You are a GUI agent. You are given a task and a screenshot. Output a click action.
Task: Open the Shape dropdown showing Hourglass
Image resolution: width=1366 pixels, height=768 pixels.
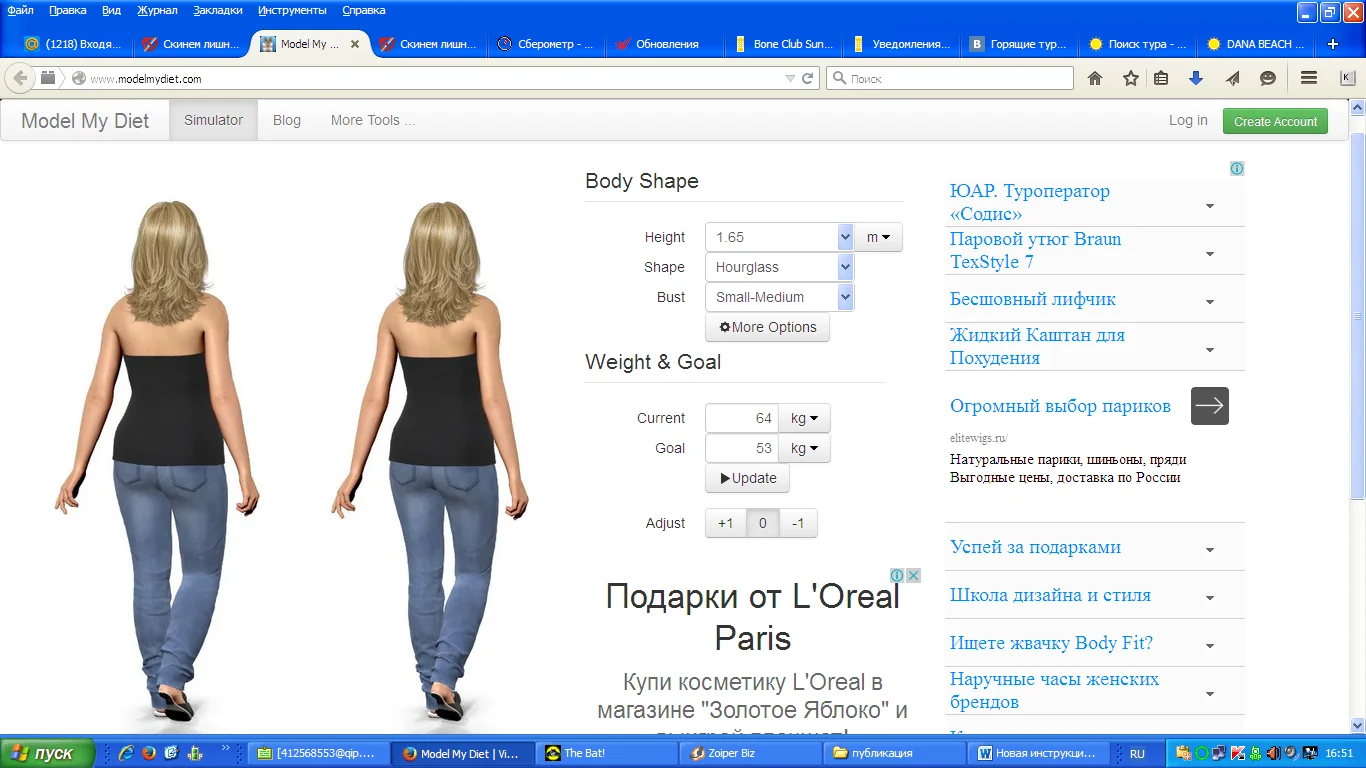(x=779, y=267)
